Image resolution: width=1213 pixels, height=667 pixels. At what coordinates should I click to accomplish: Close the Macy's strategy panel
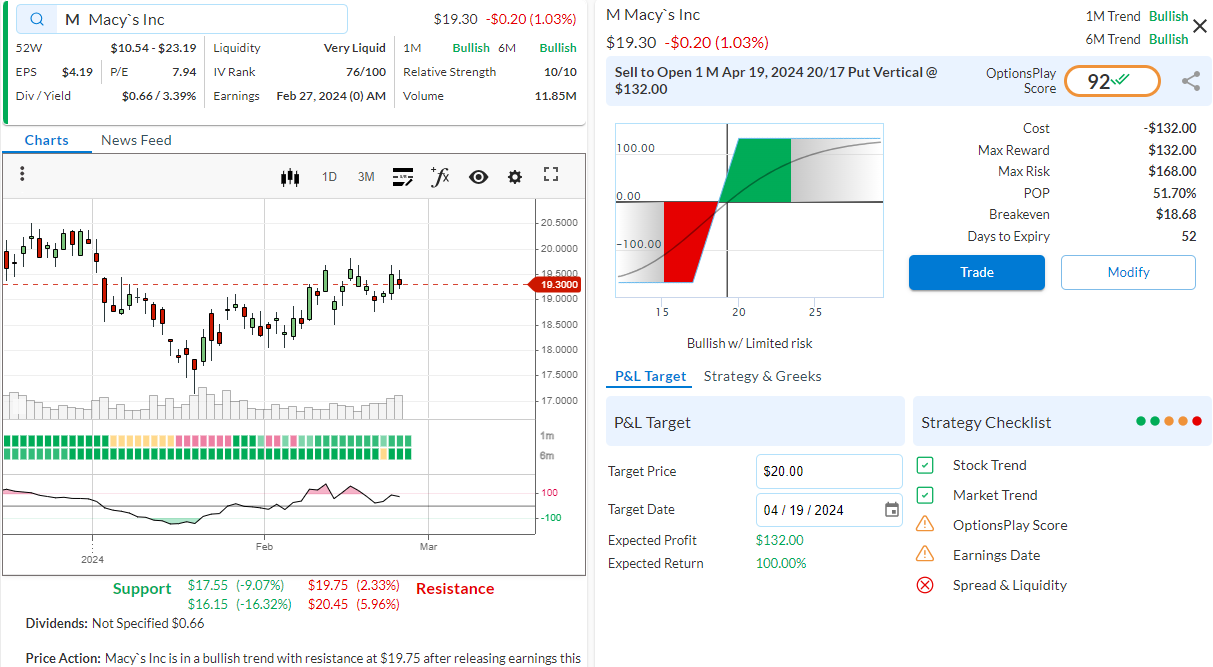(x=1200, y=26)
